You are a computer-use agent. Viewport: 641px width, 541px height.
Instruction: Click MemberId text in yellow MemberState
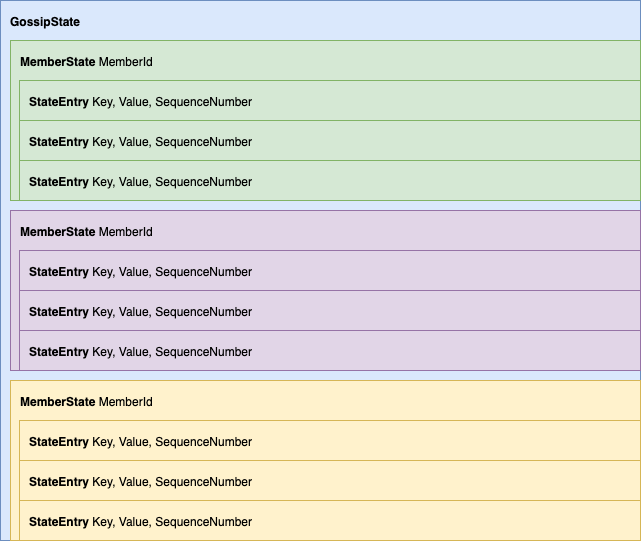125,402
